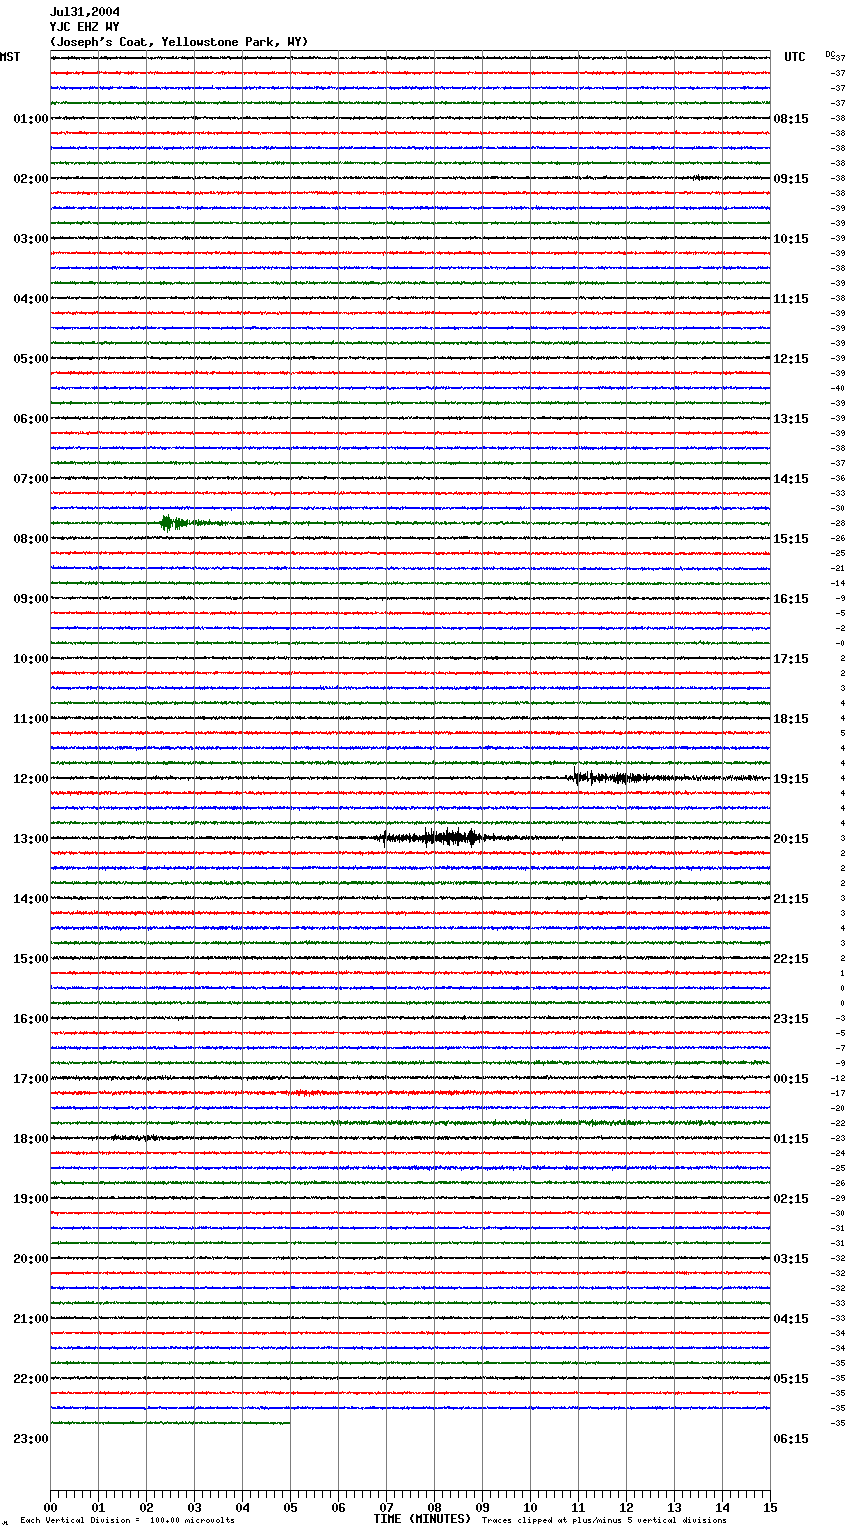This screenshot has height=1534, width=850.
Task: Select the 18:00 MST time label
Action: (x=31, y=1139)
